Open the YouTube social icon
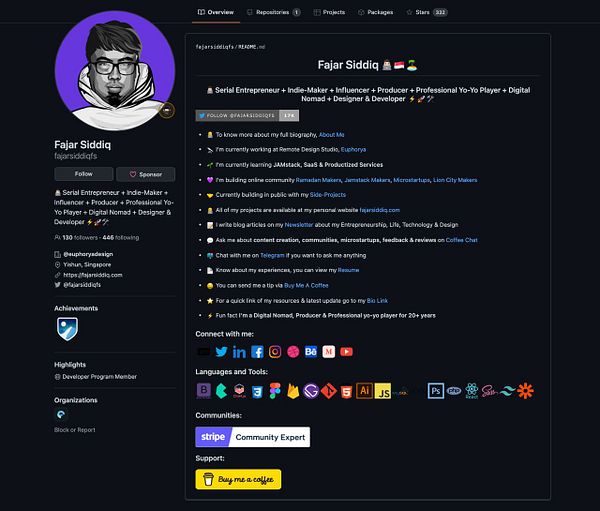600x511 pixels. [346, 351]
